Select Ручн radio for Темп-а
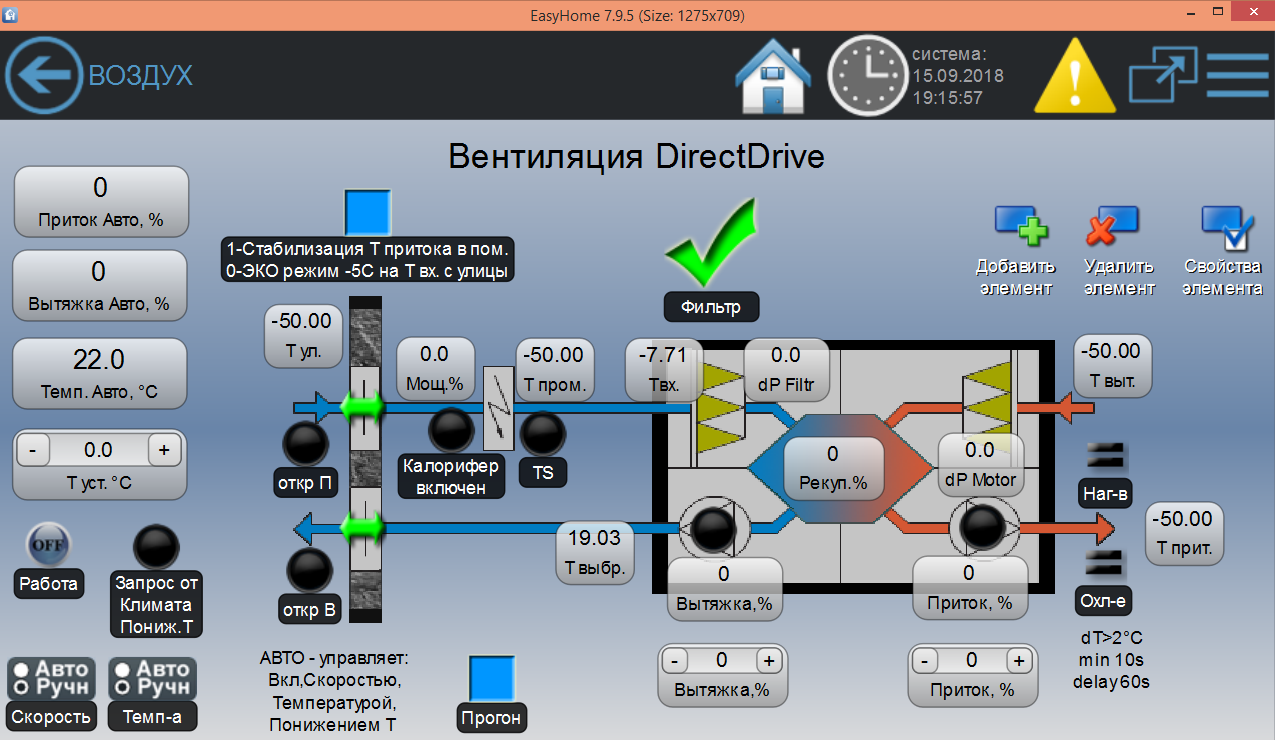Image resolution: width=1275 pixels, height=740 pixels. point(122,687)
